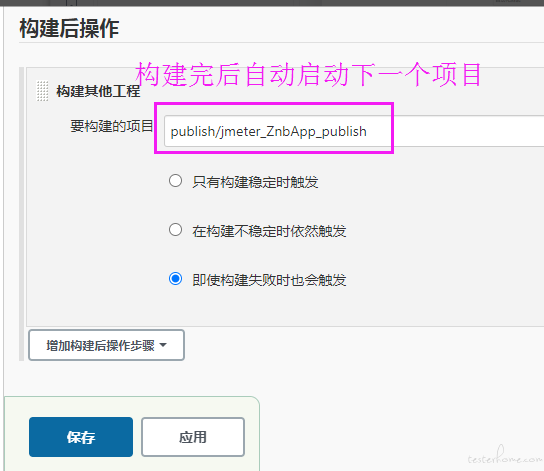Focus the 要构建的项目 input field

pyautogui.click(x=354, y=131)
